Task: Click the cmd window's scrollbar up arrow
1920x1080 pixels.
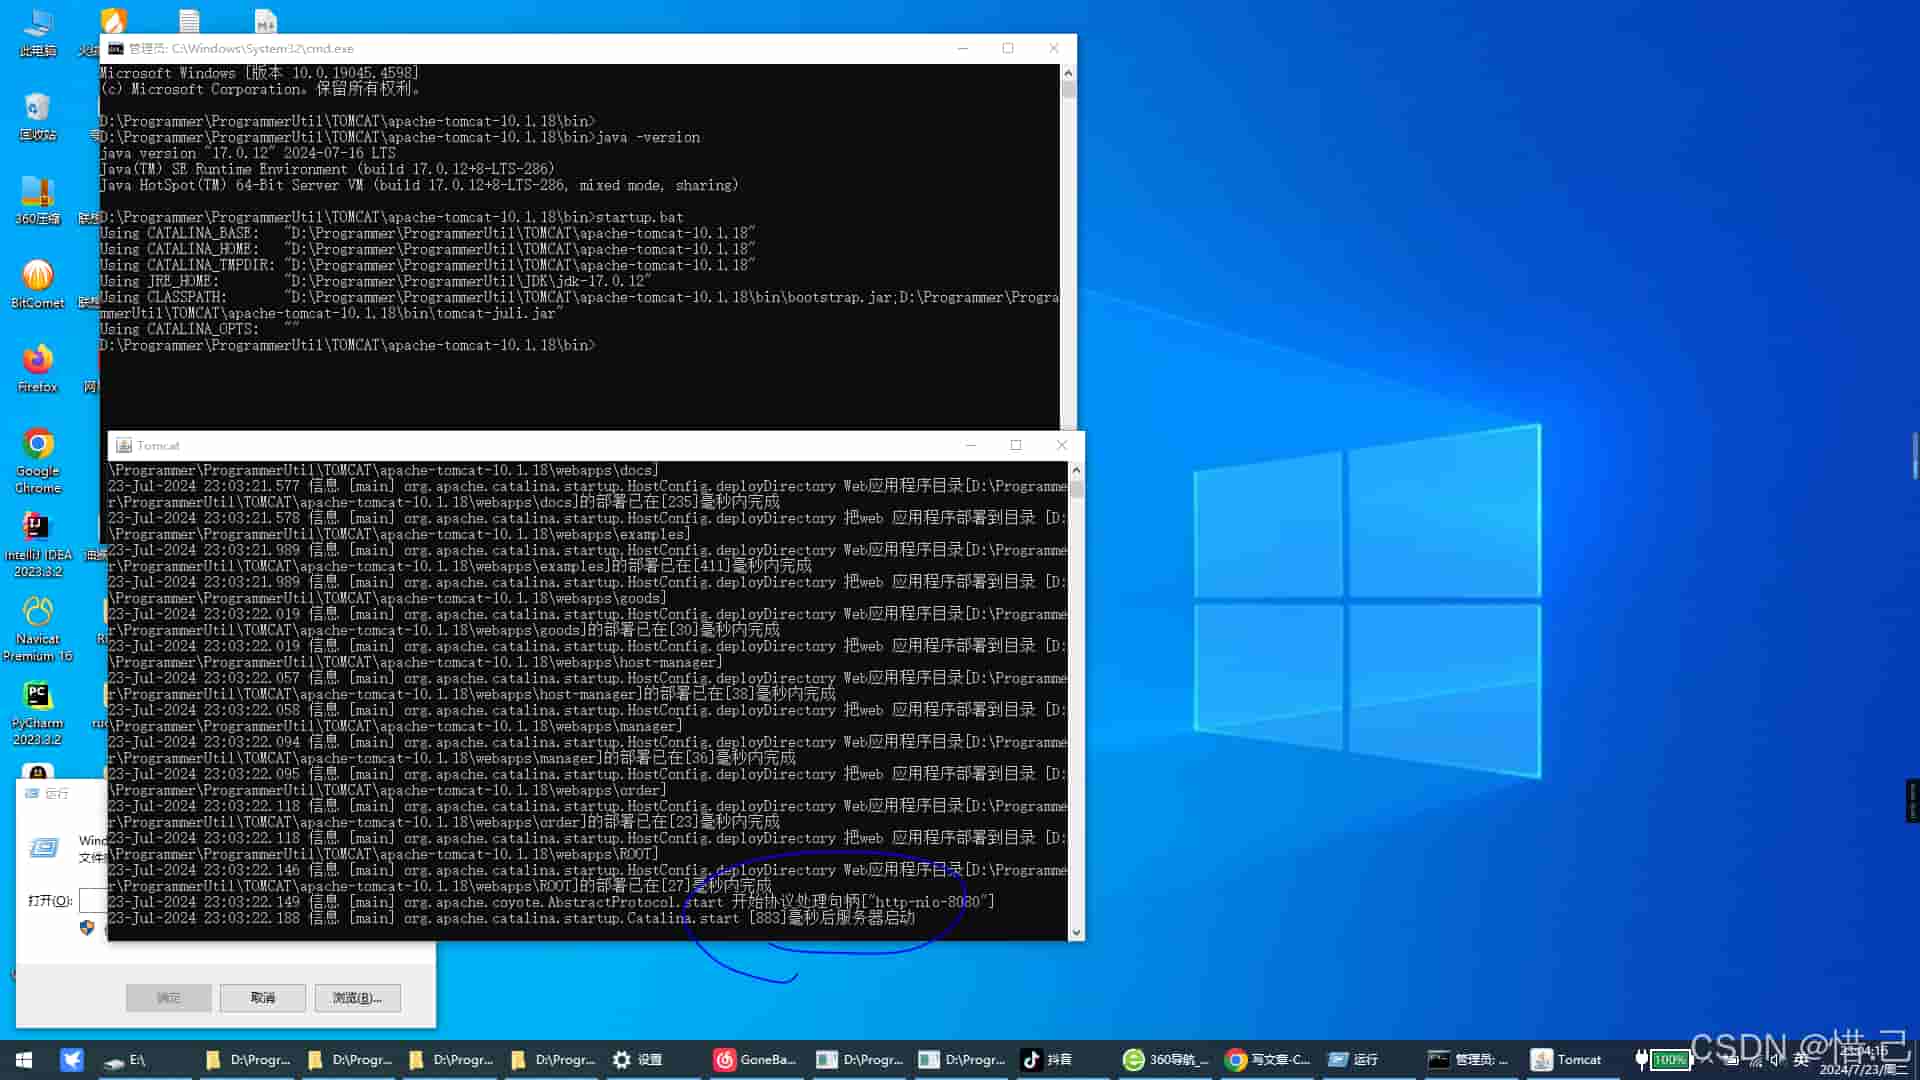Action: 1068,73
